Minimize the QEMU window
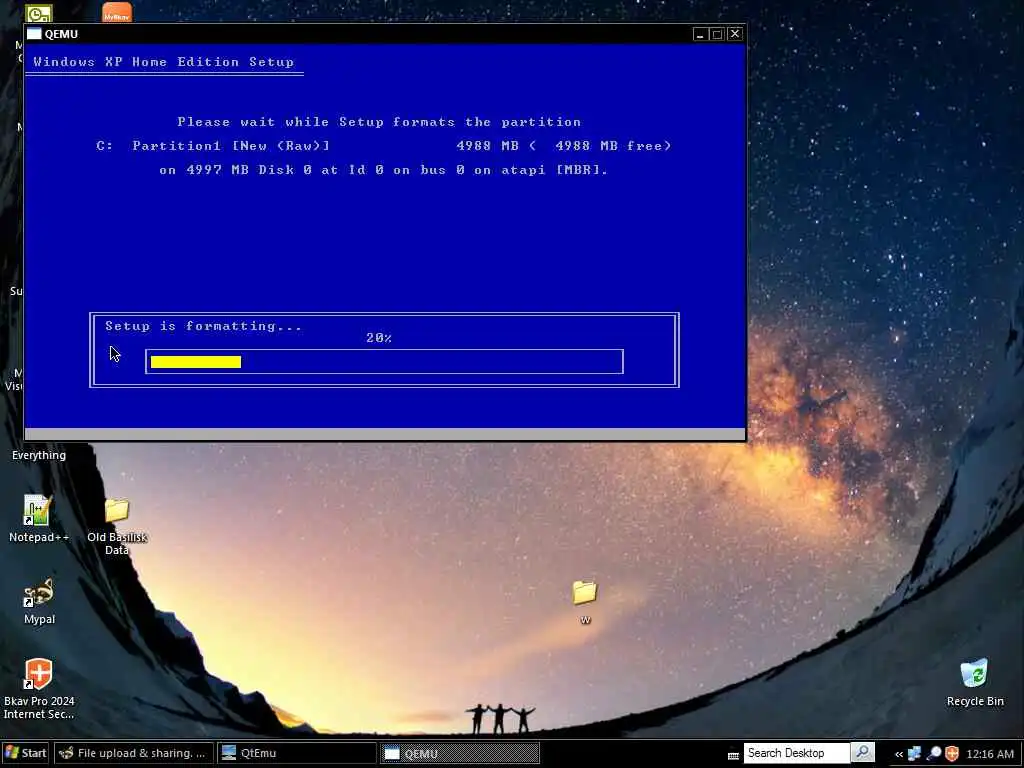The width and height of the screenshot is (1024, 768). pyautogui.click(x=700, y=34)
